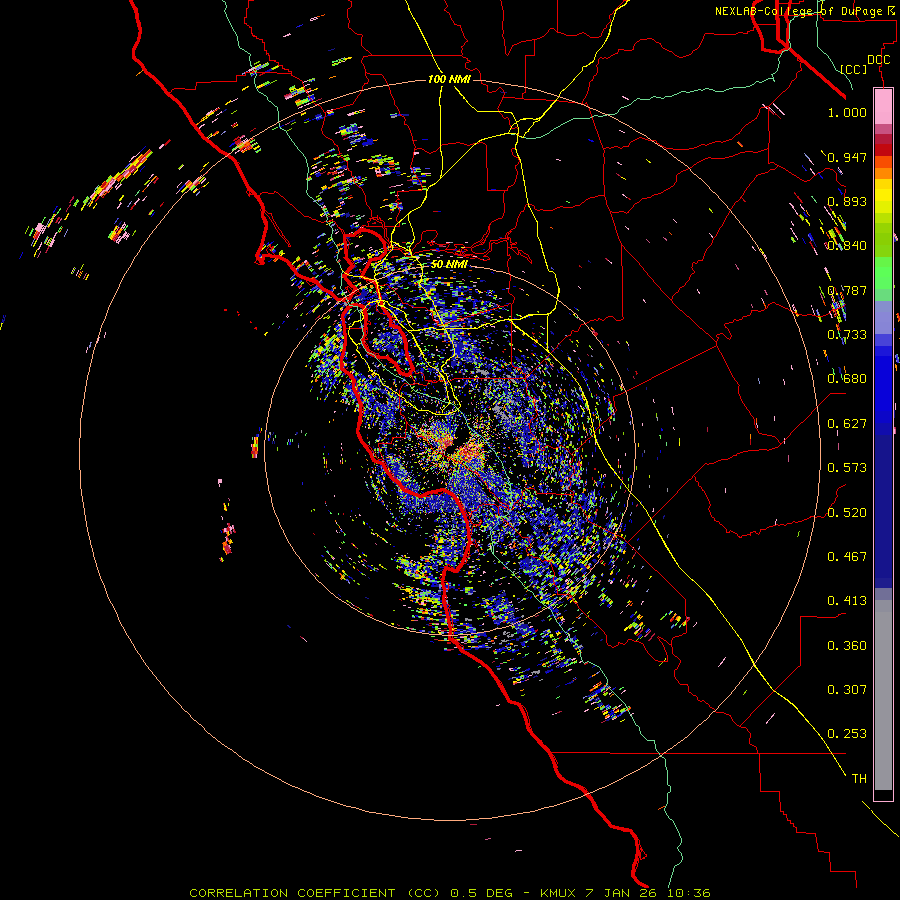Click the 0.787 legend value
Image resolution: width=900 pixels, height=900 pixels.
[847, 290]
